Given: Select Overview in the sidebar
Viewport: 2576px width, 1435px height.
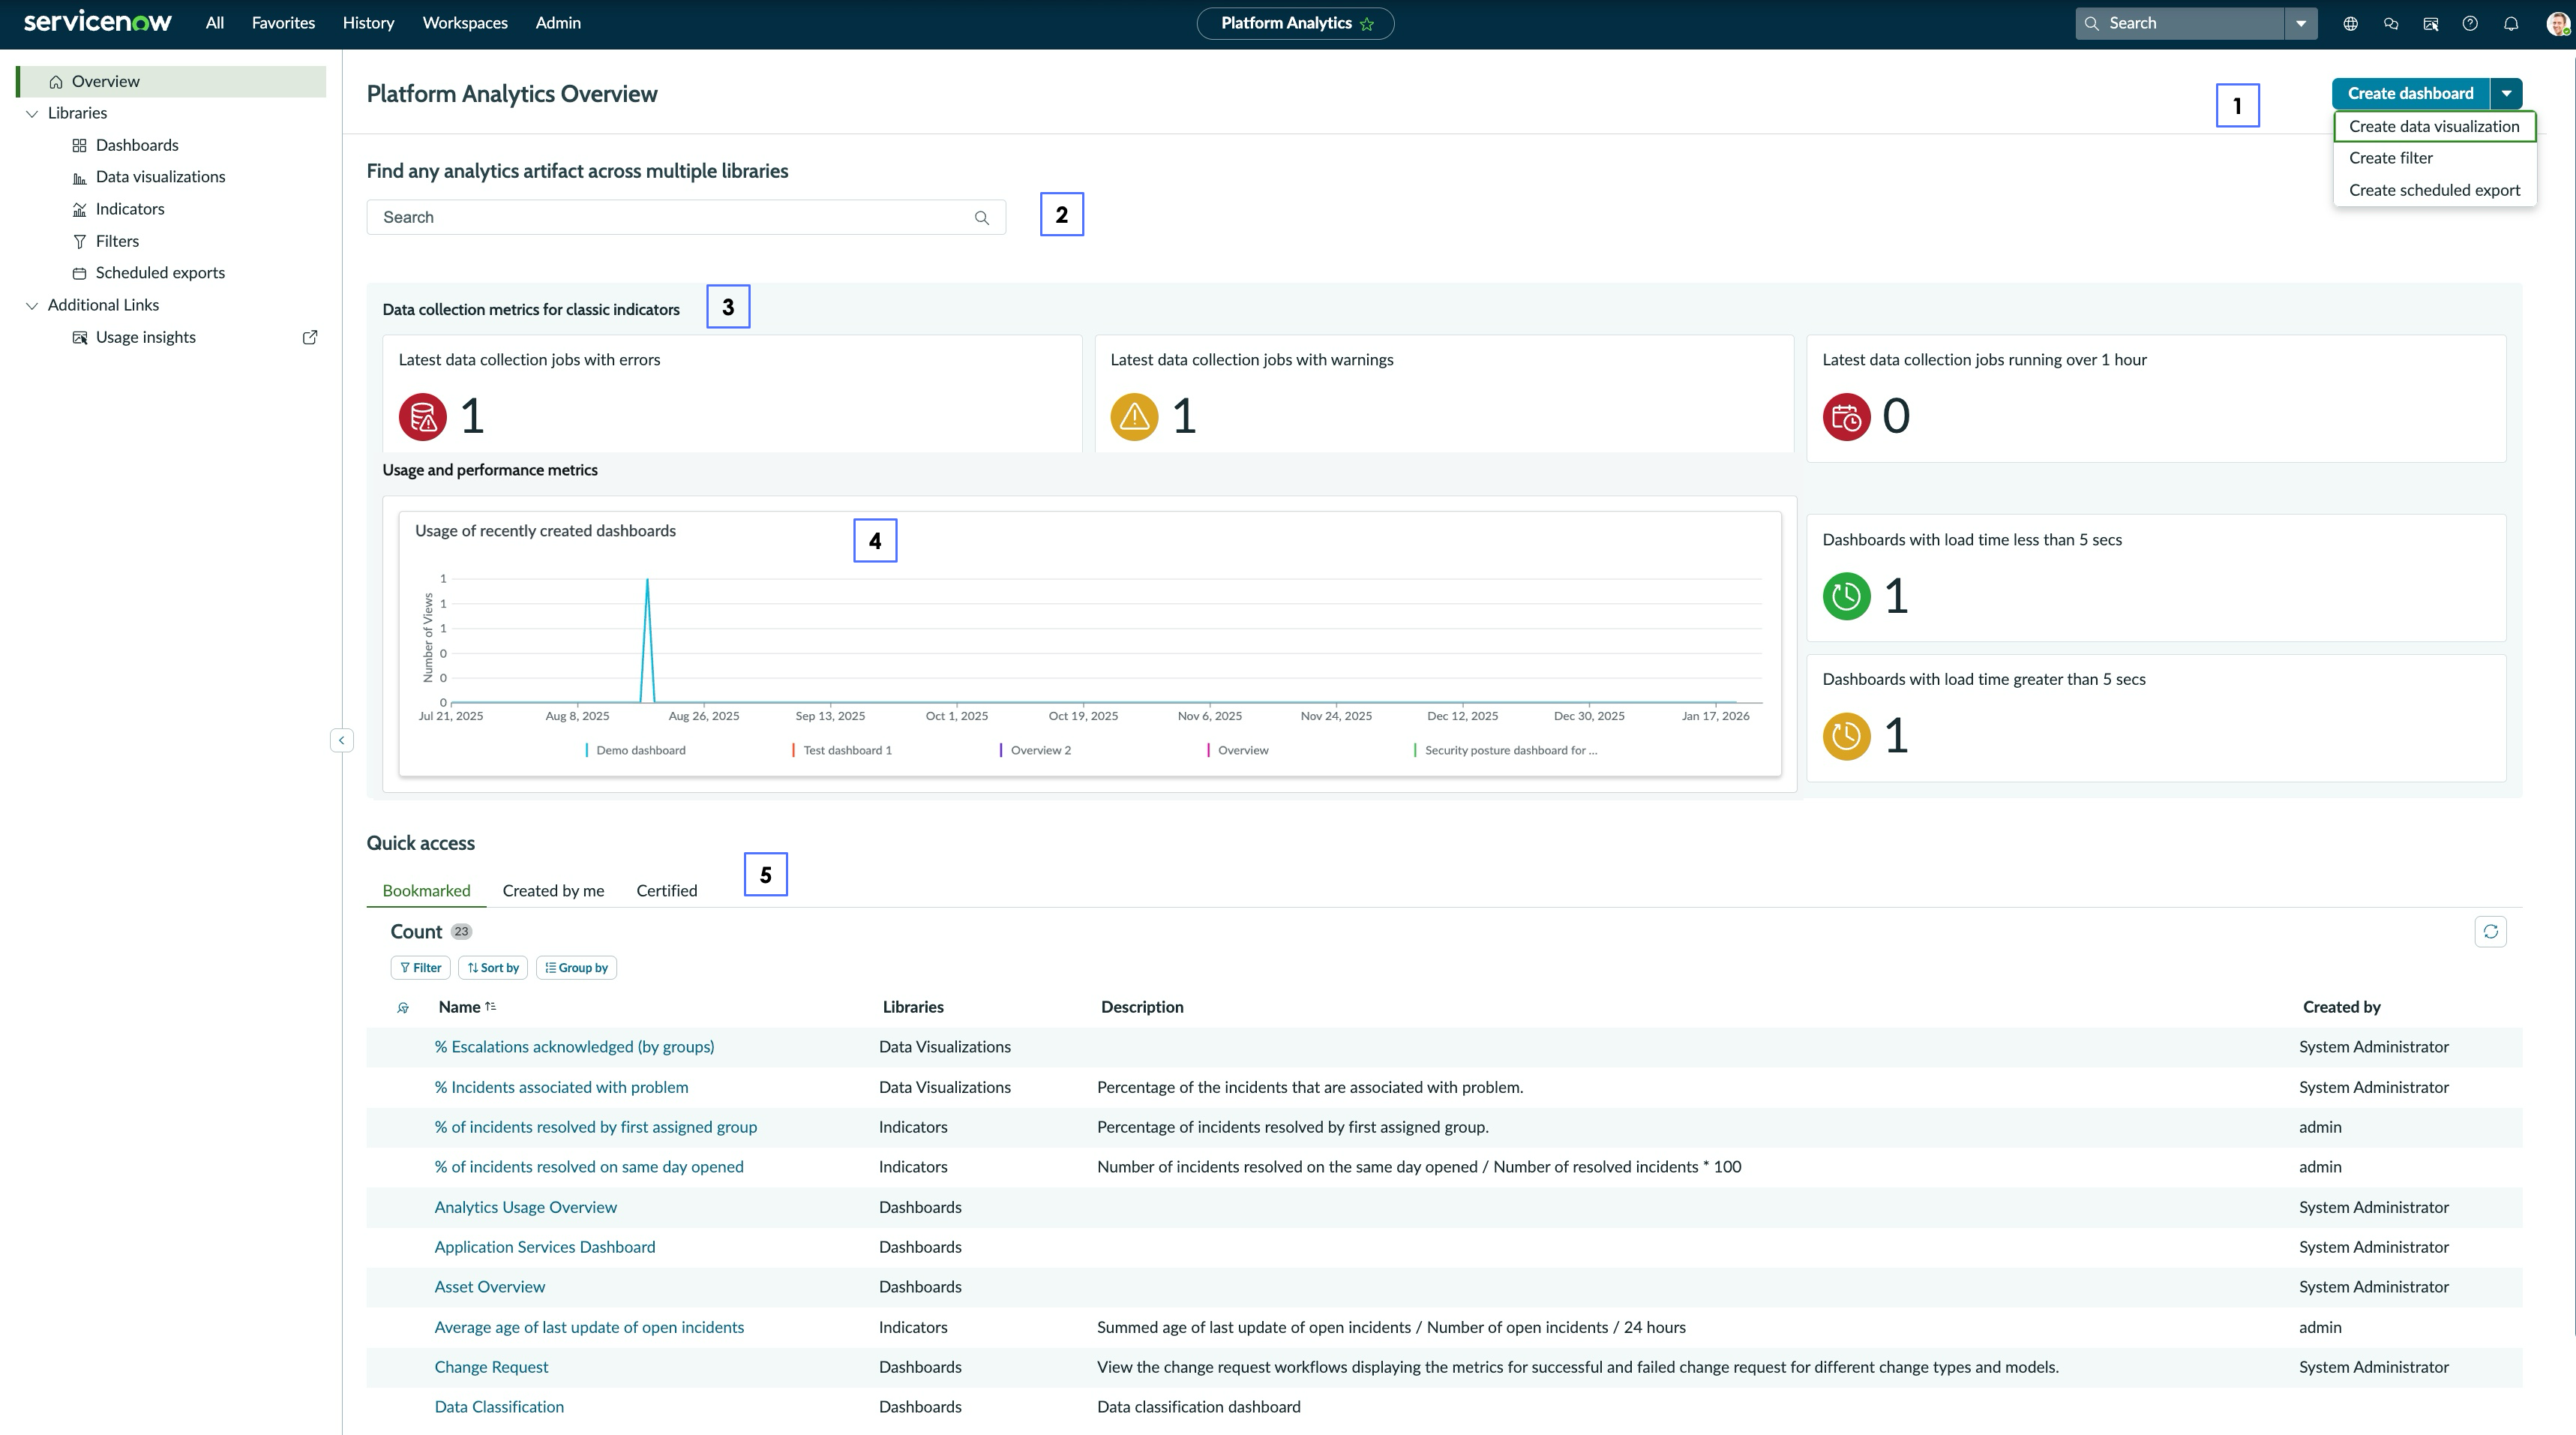Looking at the screenshot, I should pos(171,82).
